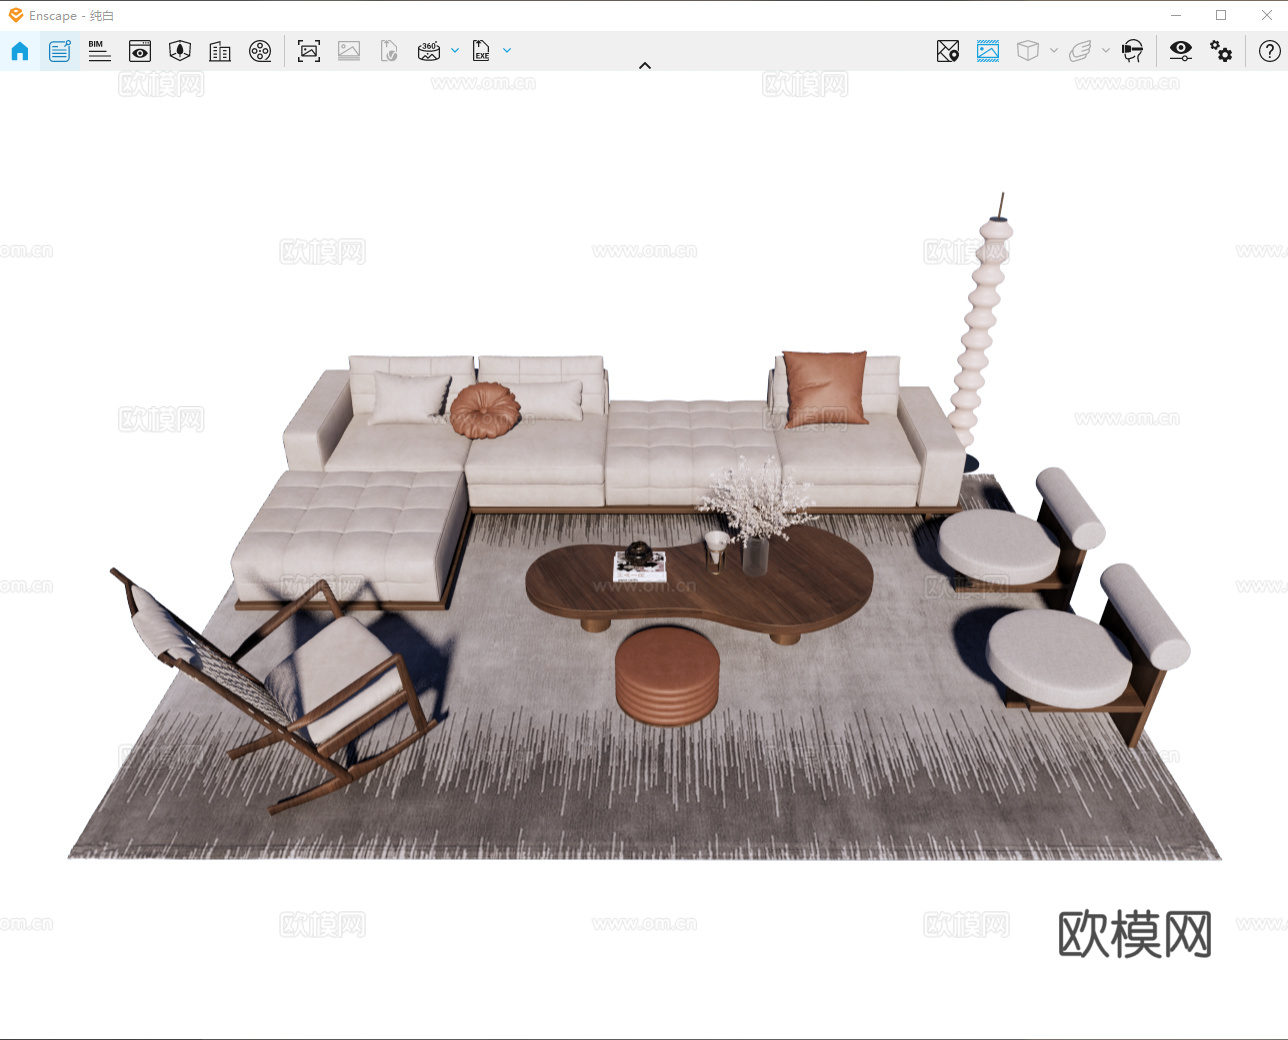Open the BIM information panel
This screenshot has height=1040, width=1288.
(99, 51)
